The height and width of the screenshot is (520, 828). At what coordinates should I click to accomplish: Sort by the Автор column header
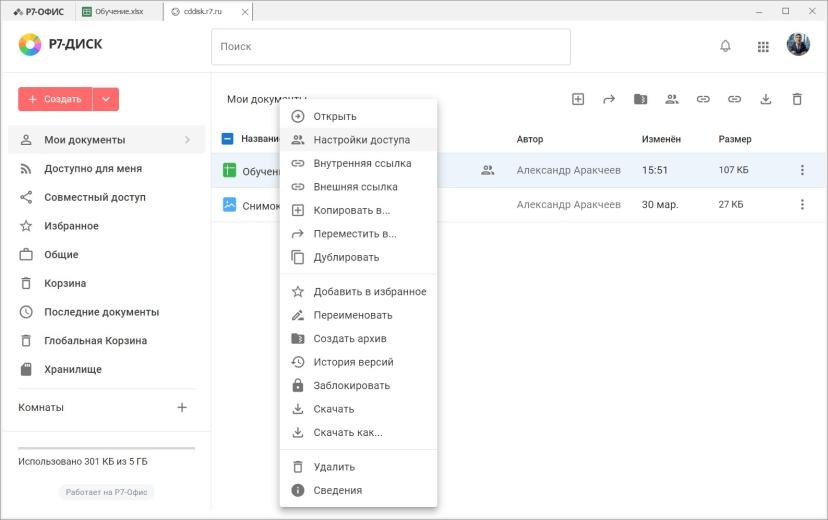(530, 139)
